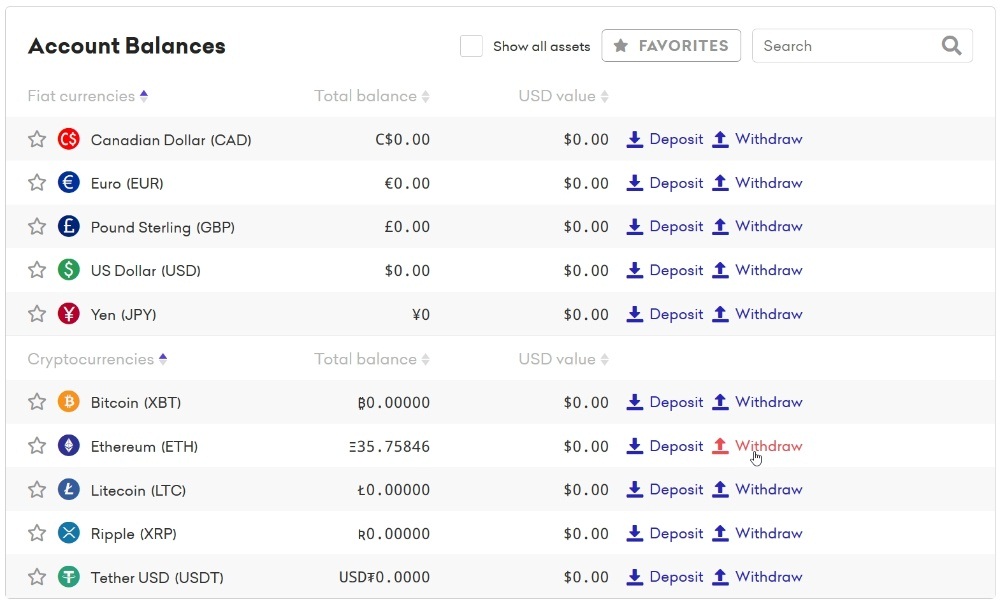This screenshot has width=1000, height=604.
Task: Click the magnifying glass search icon
Action: [x=952, y=46]
